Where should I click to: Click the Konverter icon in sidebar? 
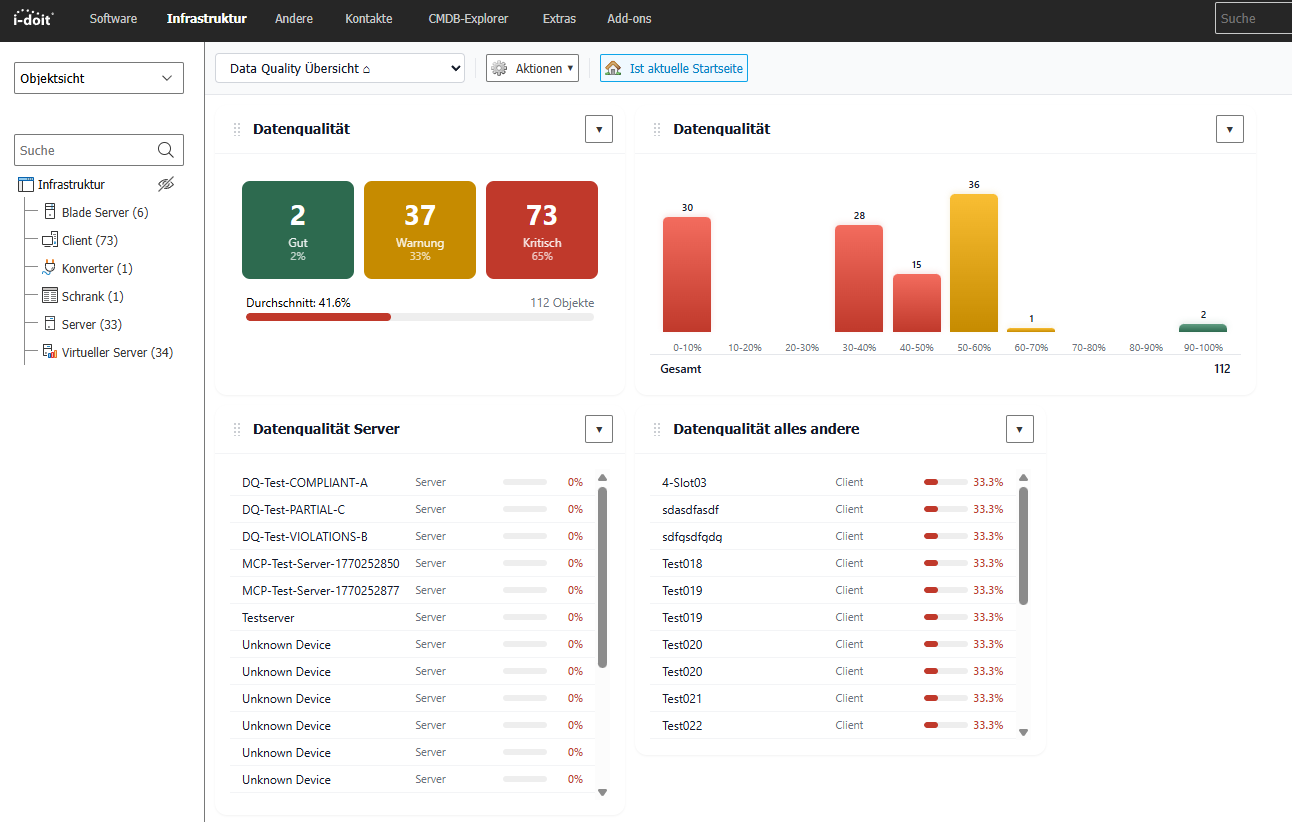coord(47,267)
